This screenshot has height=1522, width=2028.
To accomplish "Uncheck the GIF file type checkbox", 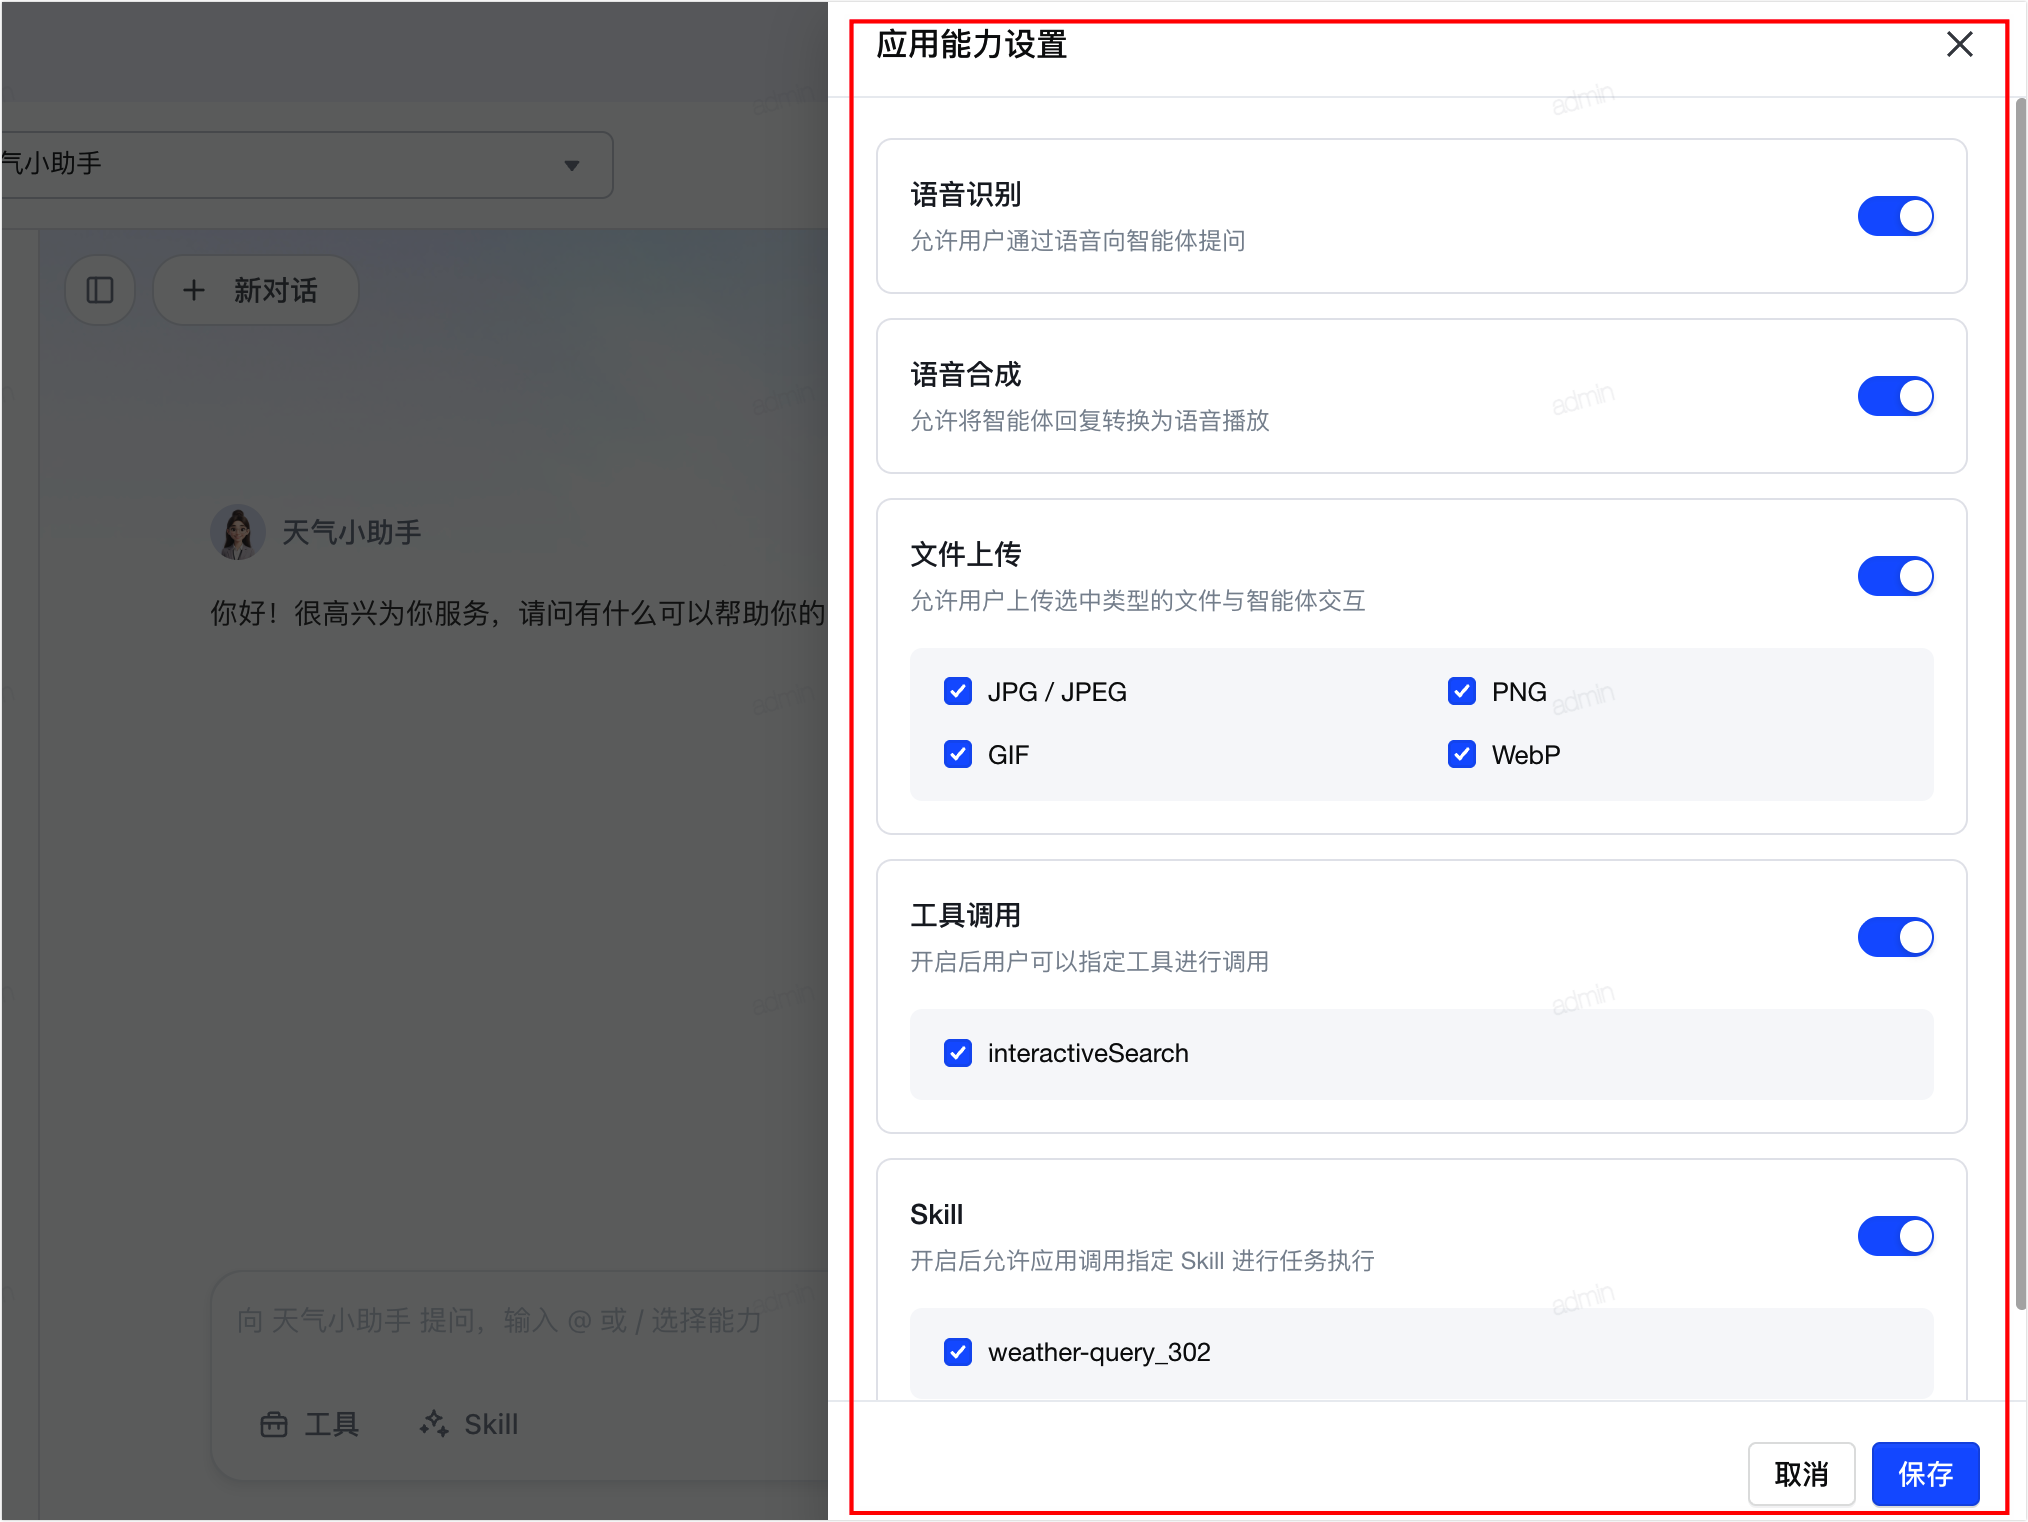I will pos(958,754).
